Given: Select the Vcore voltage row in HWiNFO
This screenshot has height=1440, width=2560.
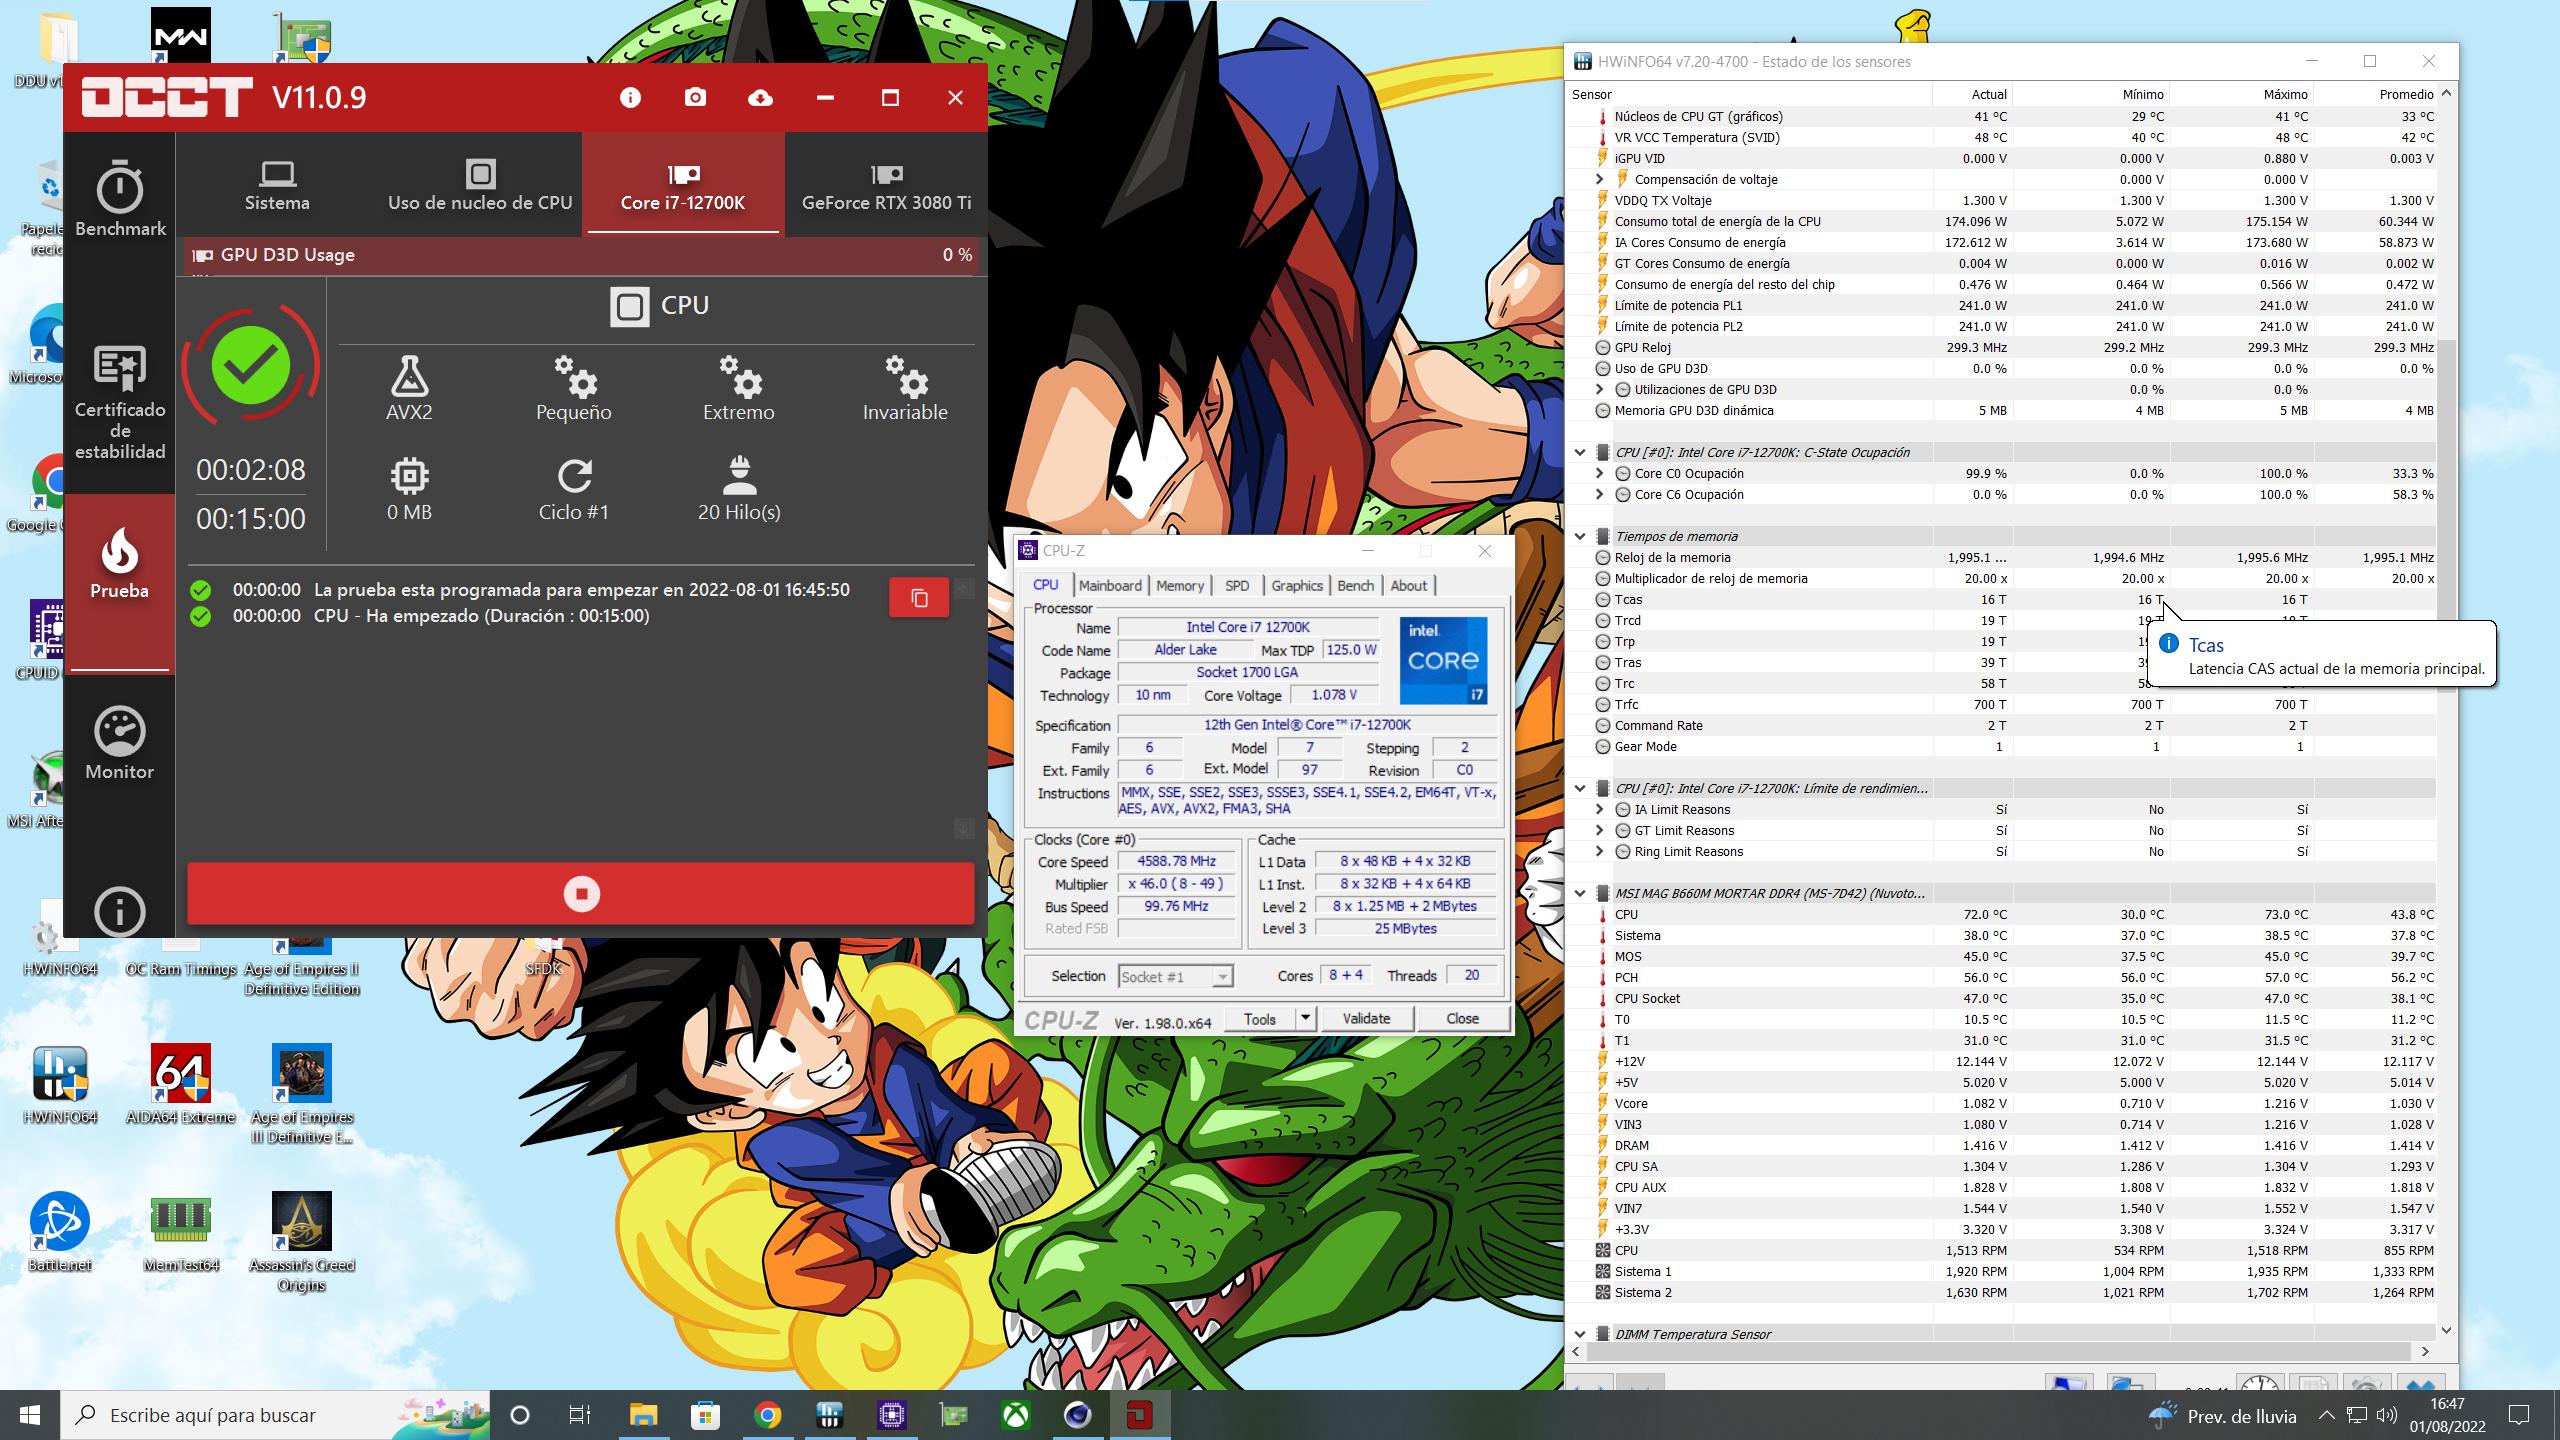Looking at the screenshot, I should tap(2002, 1103).
